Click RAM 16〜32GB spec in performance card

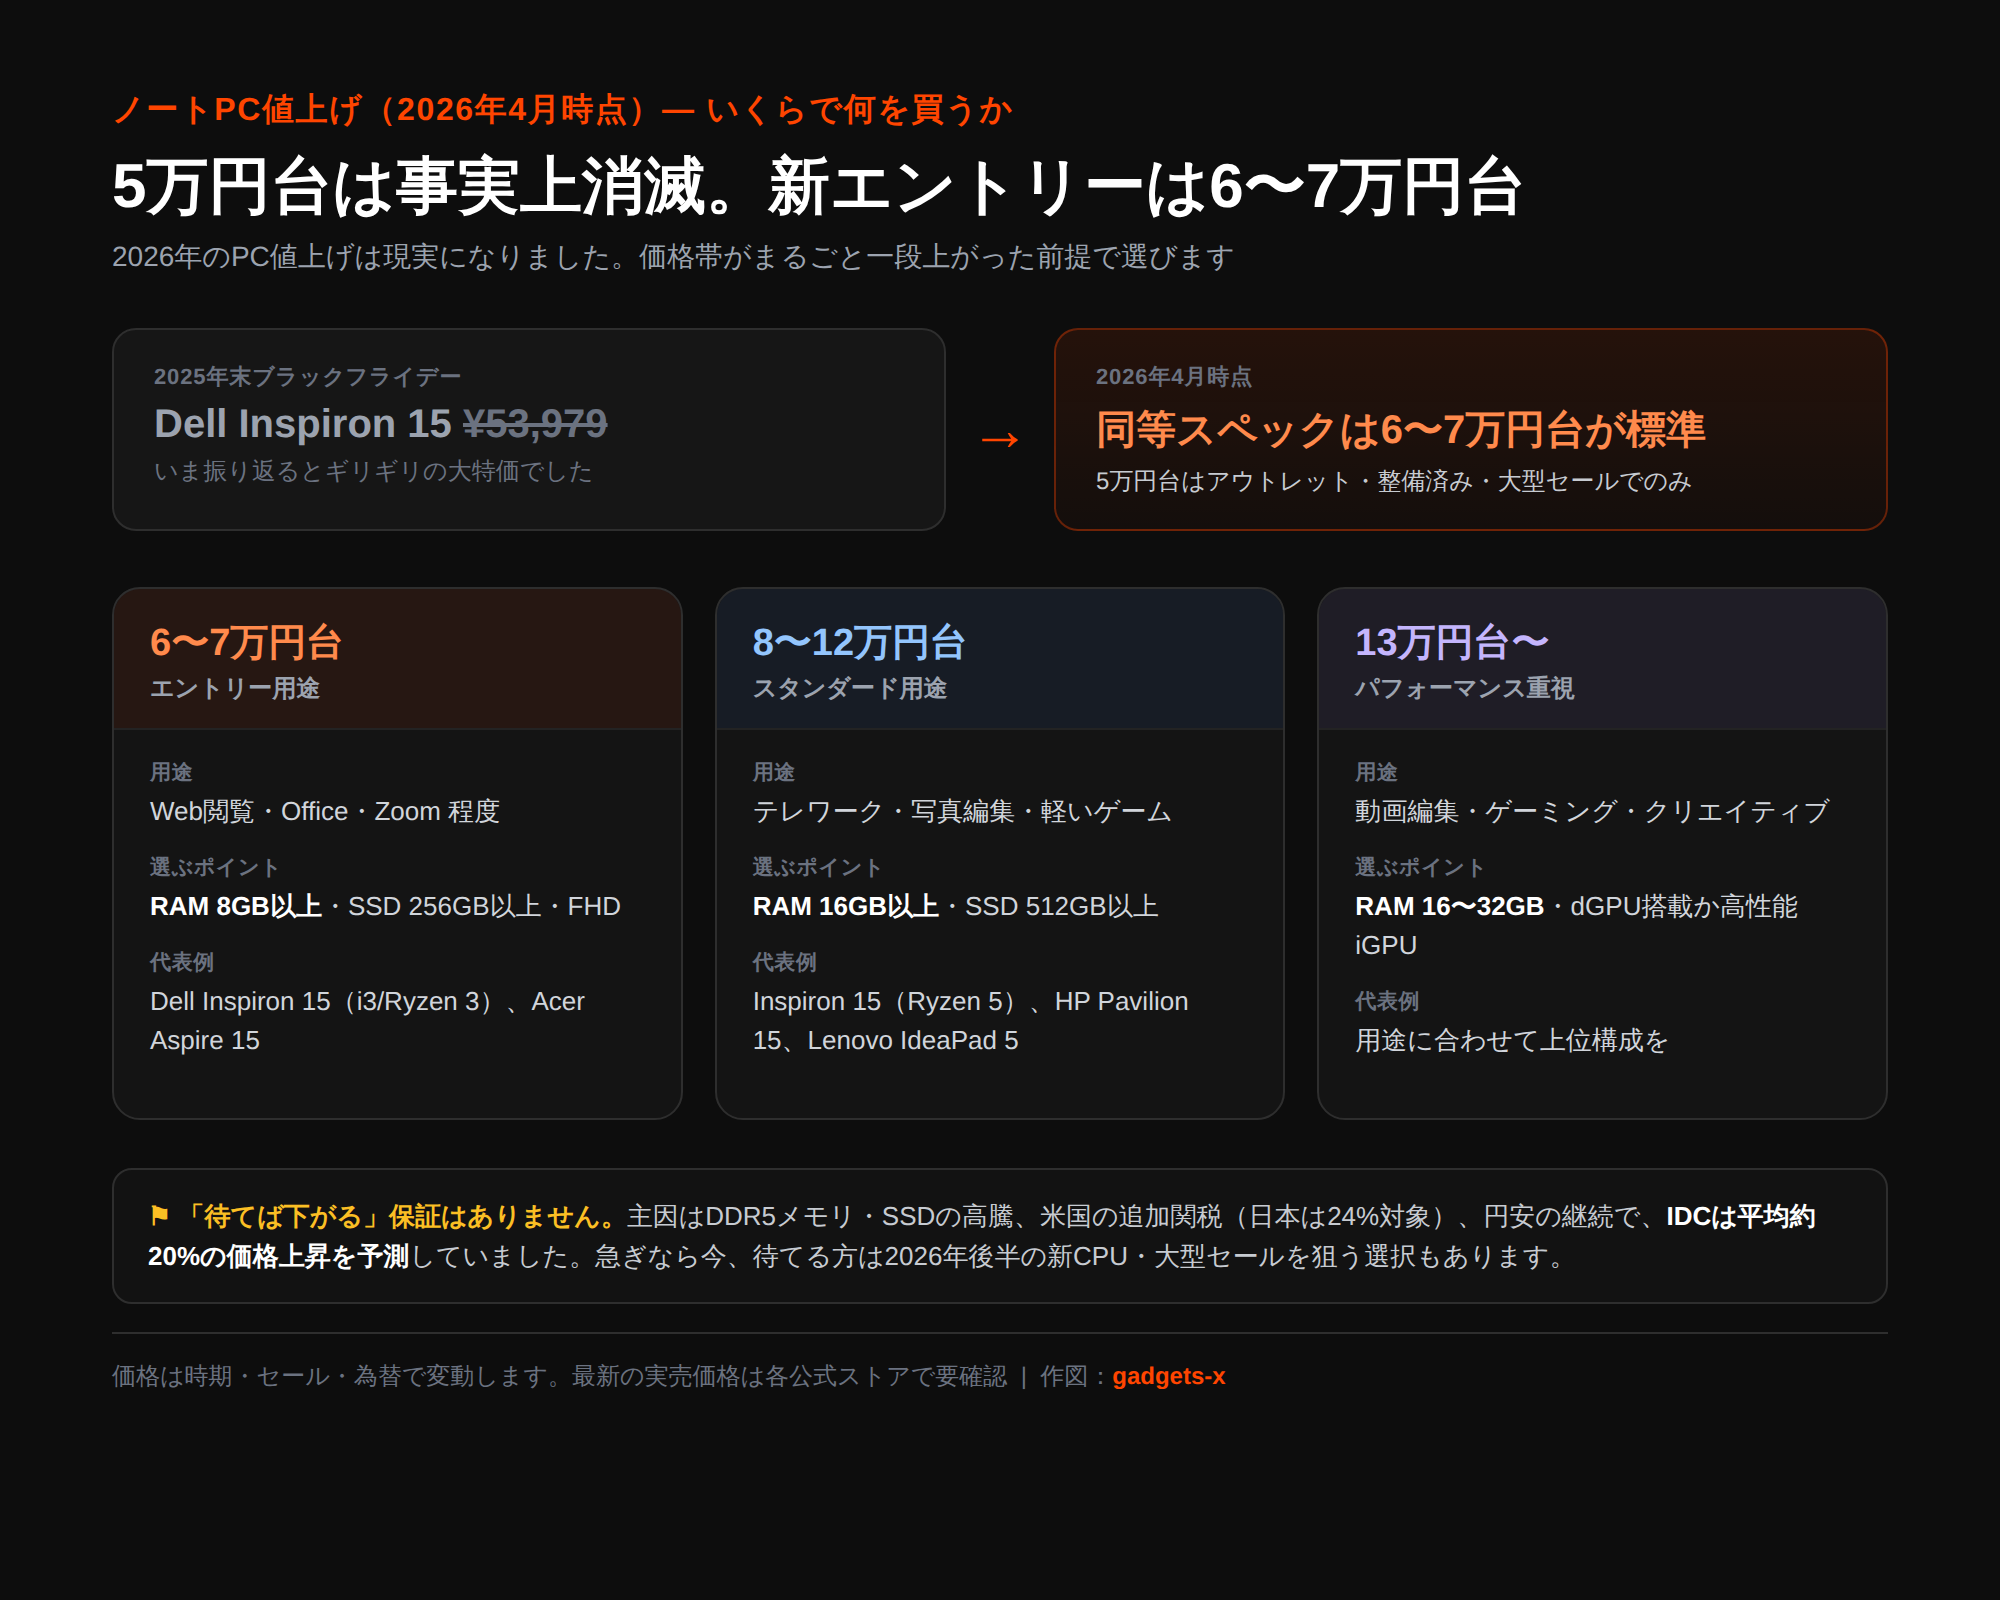tap(1449, 906)
